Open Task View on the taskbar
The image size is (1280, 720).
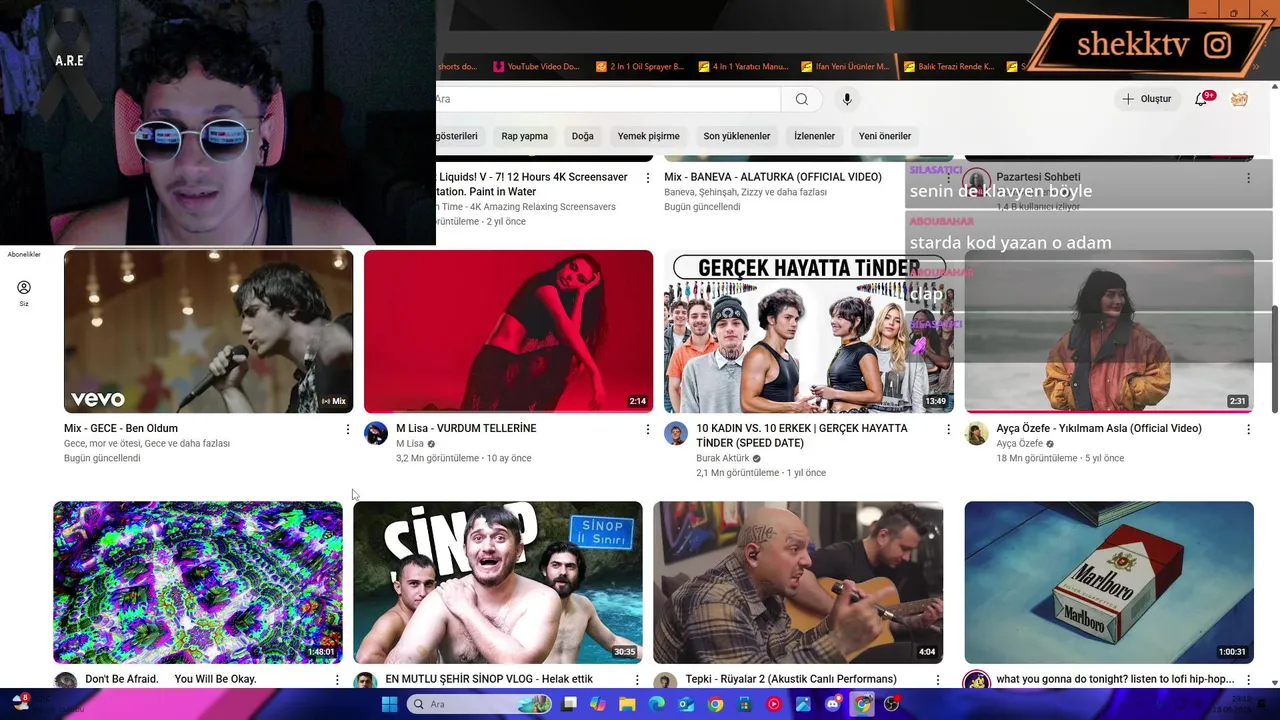coord(569,704)
